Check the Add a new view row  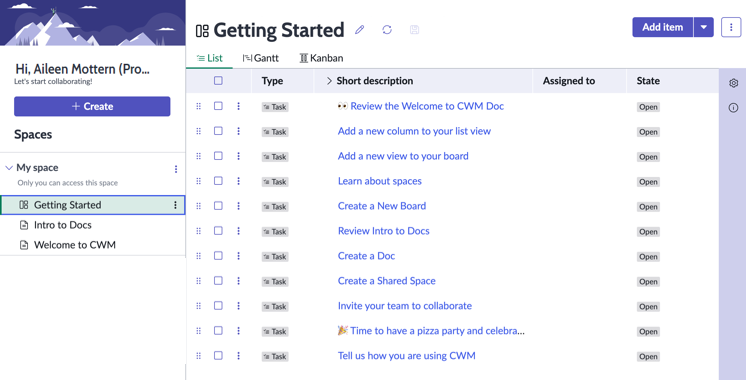coord(218,156)
